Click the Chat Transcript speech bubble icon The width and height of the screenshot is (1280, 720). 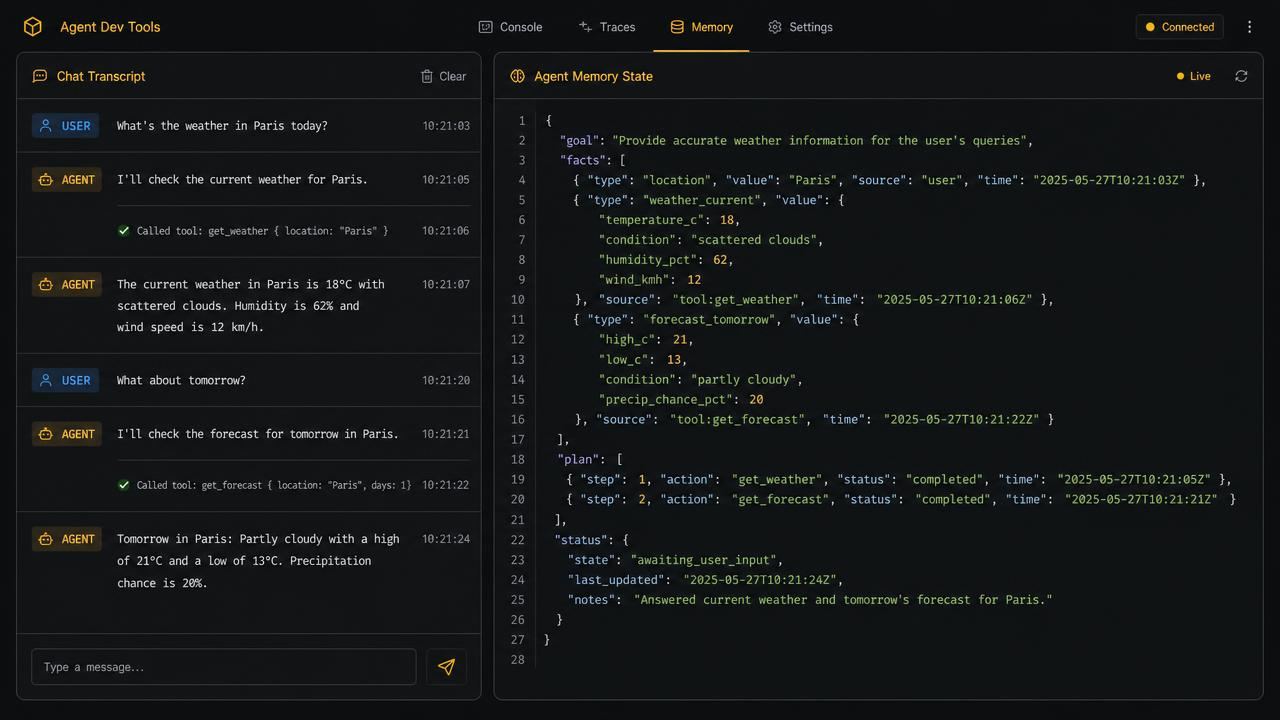[40, 76]
